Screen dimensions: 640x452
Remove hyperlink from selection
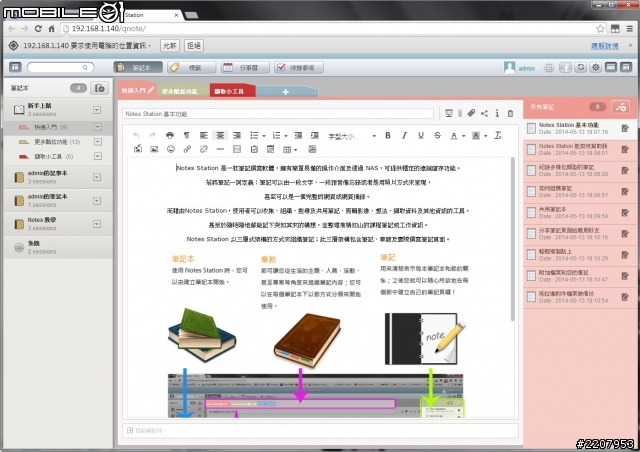coord(204,149)
